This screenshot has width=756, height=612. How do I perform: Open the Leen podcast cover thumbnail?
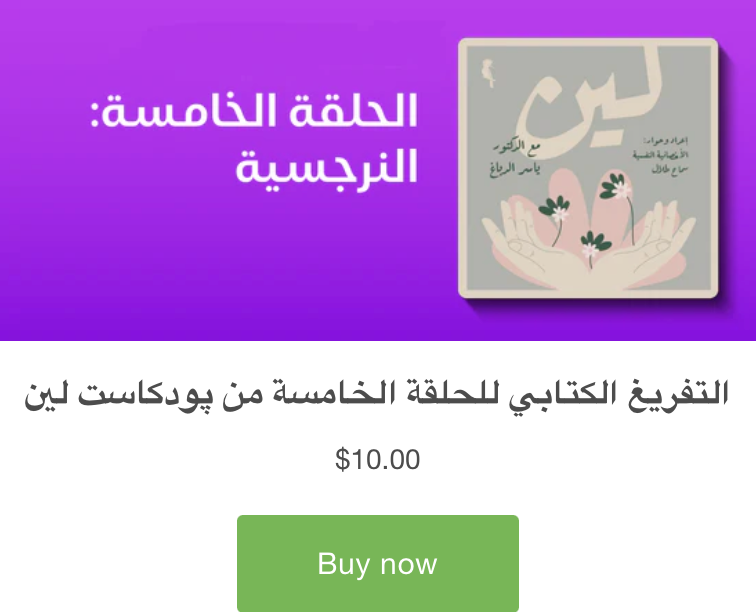click(588, 168)
